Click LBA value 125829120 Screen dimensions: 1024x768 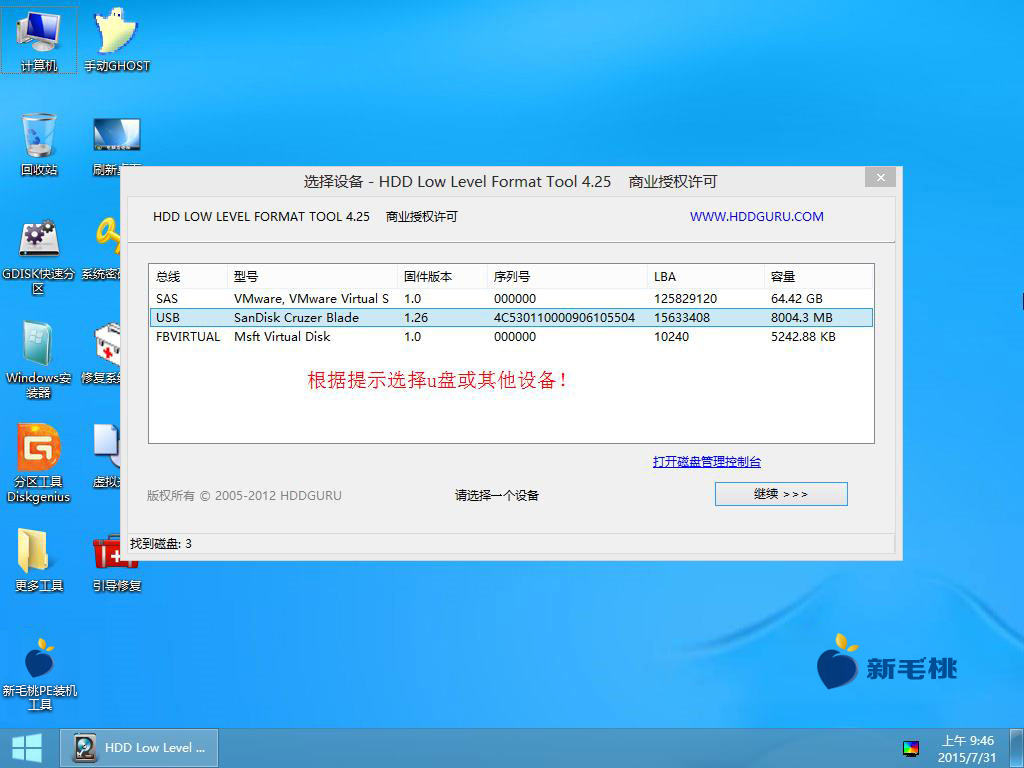tap(686, 298)
